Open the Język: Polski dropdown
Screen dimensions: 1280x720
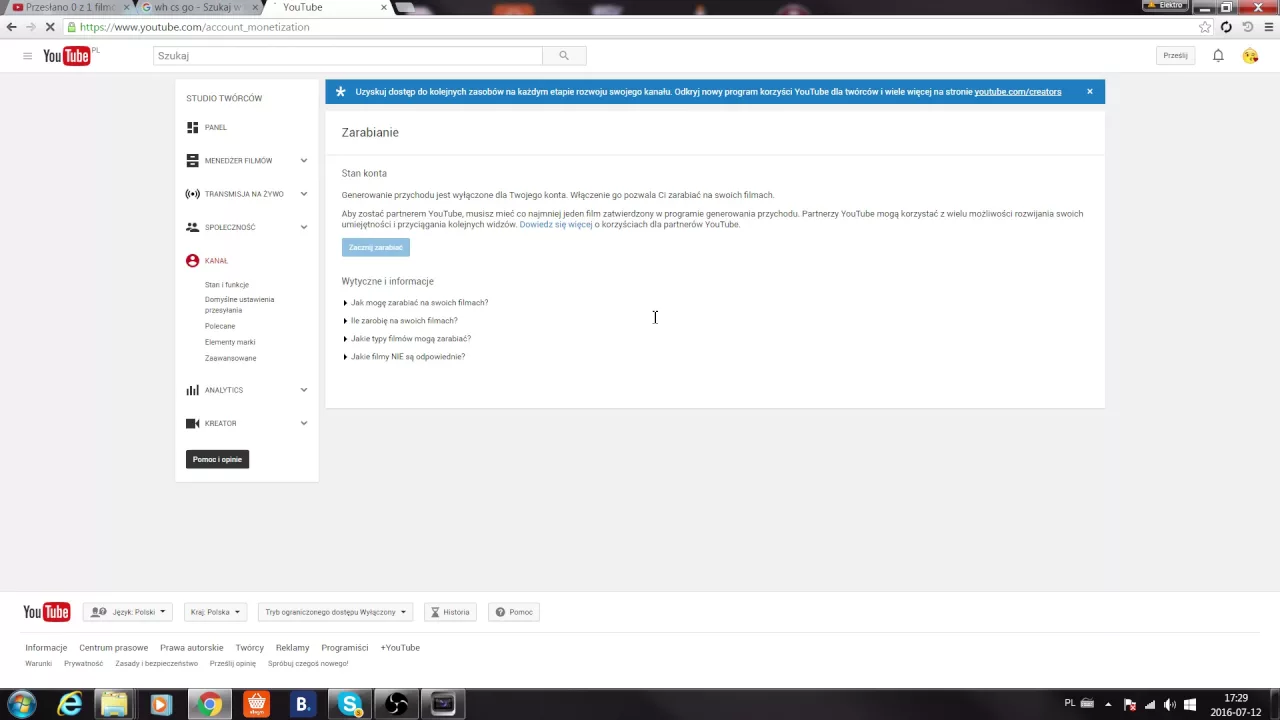point(128,612)
